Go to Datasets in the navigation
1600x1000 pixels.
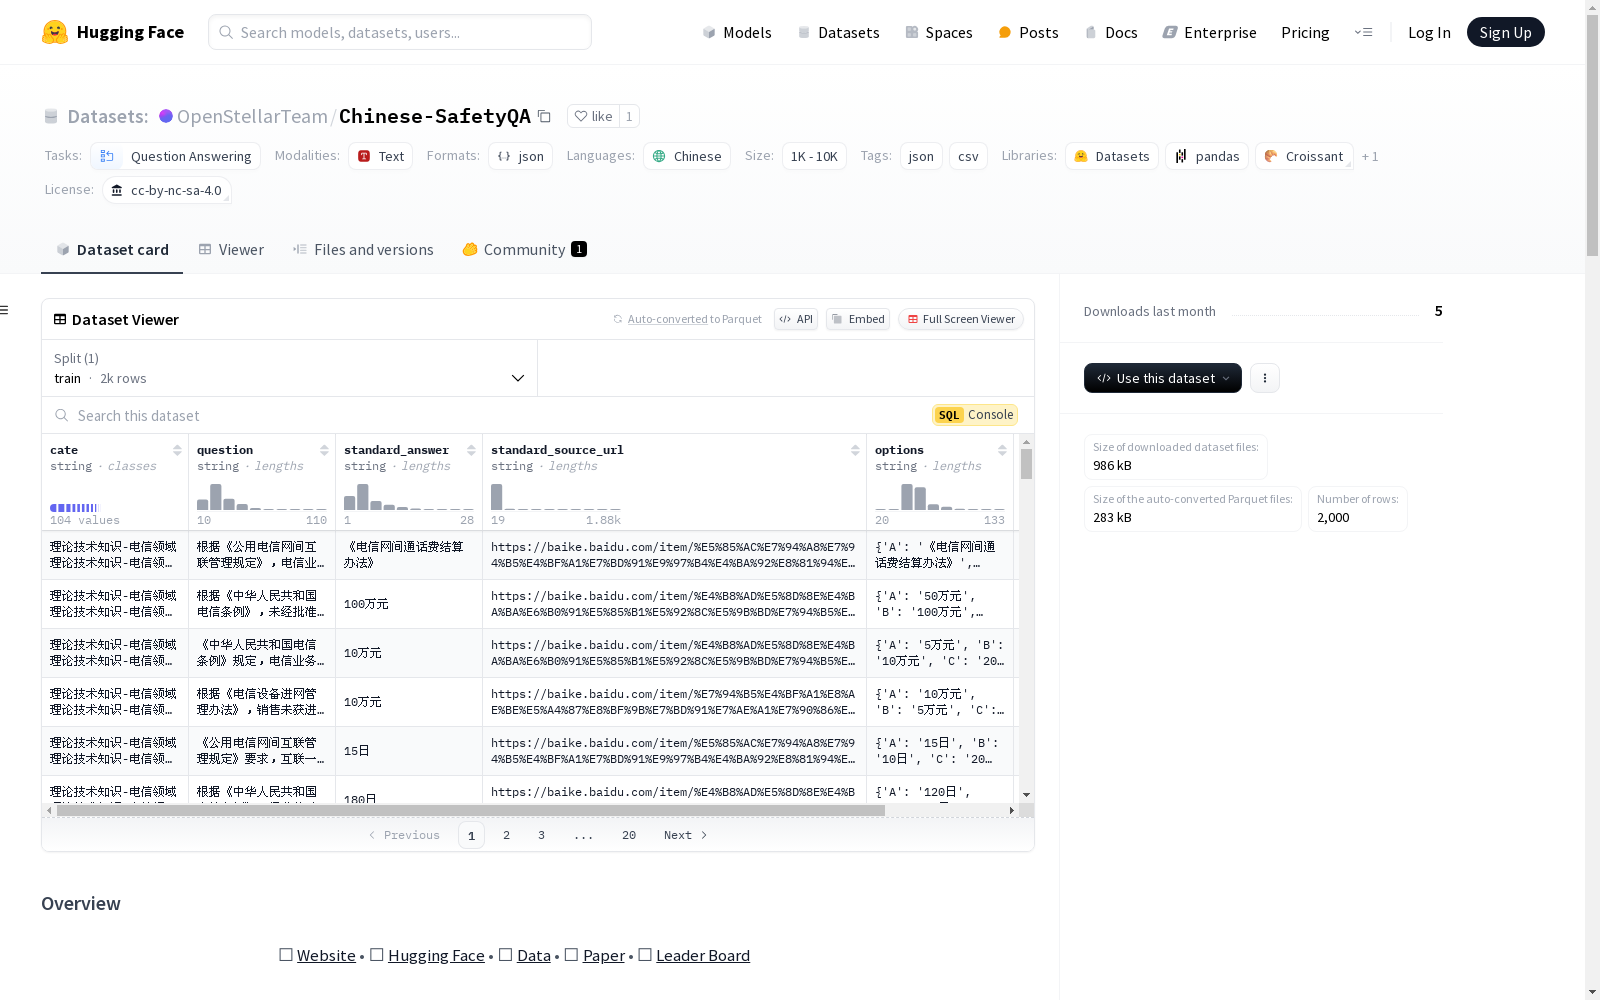click(838, 32)
